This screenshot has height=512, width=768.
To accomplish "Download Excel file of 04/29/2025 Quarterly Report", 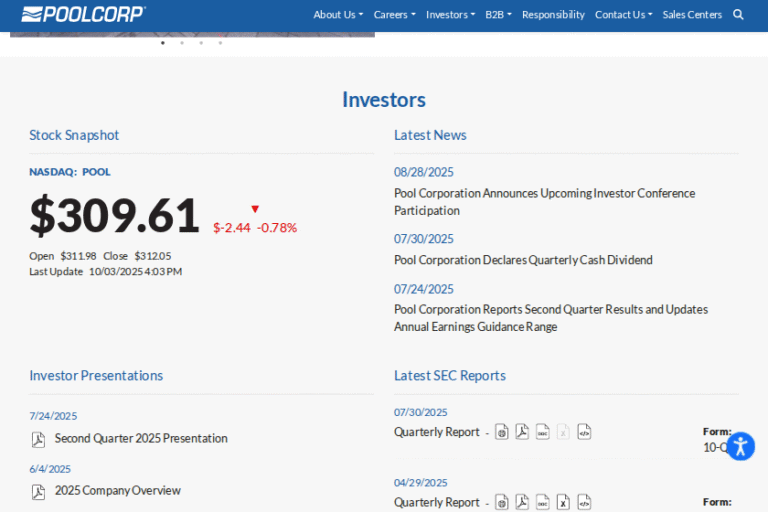I will point(563,502).
